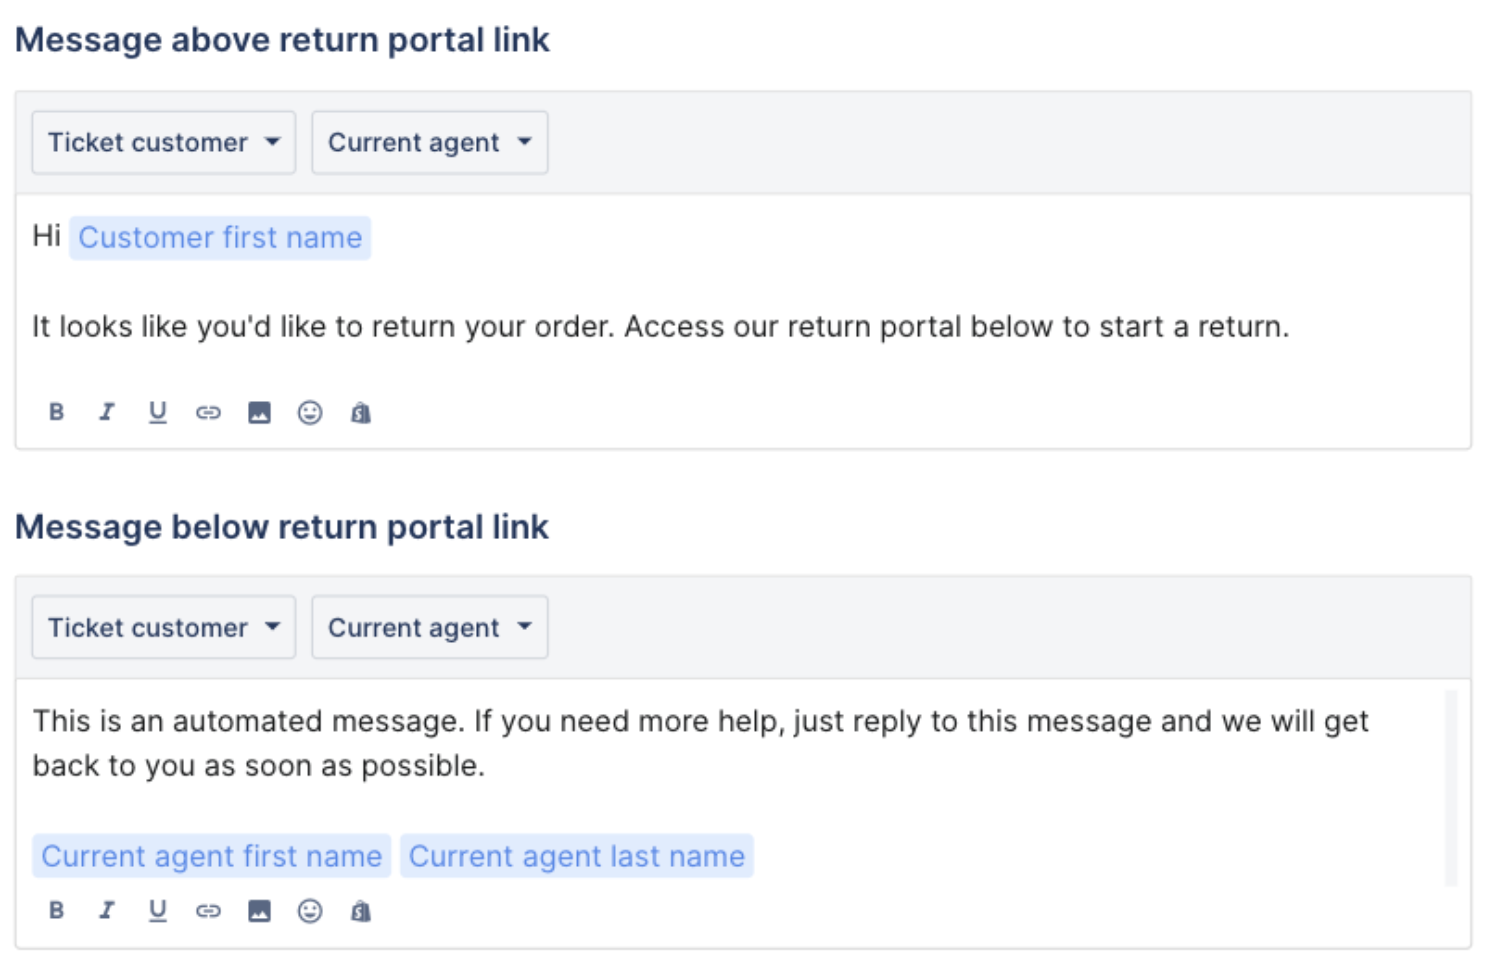Apply bold in the above-link message toolbar

(x=57, y=412)
